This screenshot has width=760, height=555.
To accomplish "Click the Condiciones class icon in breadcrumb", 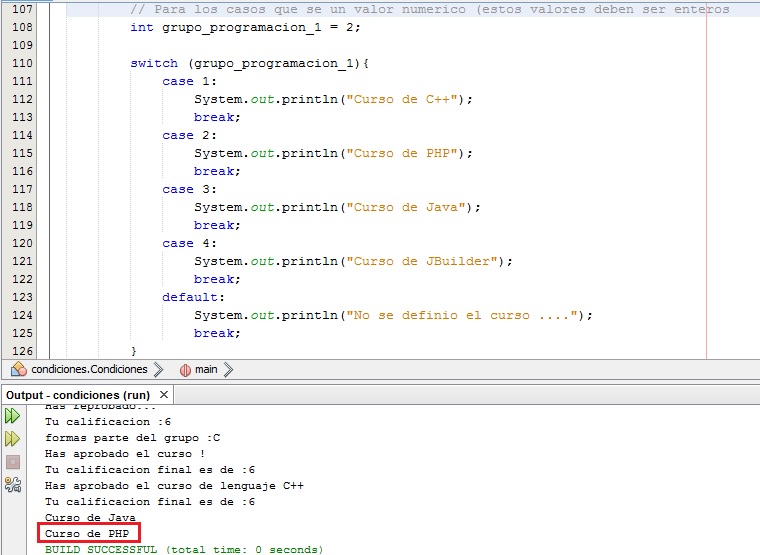I will [x=19, y=369].
